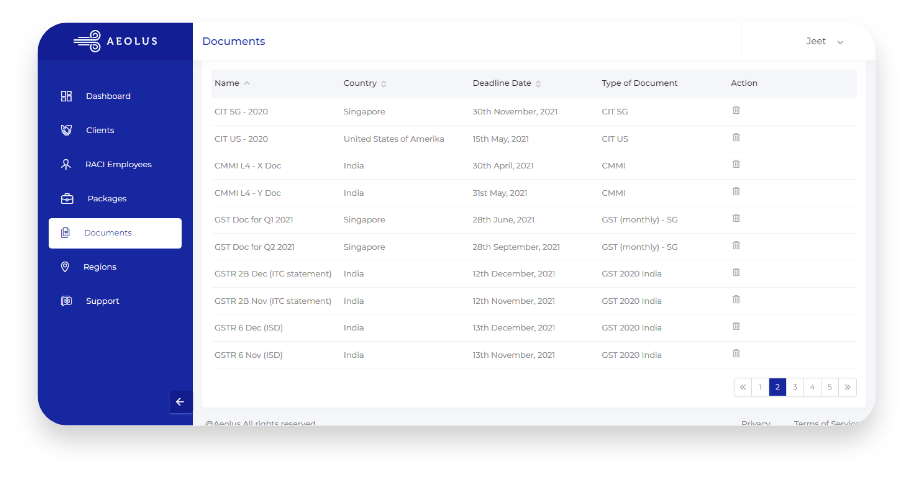Screen dimensions: 913x478
Task: Sort table by Name column
Action: (232, 83)
